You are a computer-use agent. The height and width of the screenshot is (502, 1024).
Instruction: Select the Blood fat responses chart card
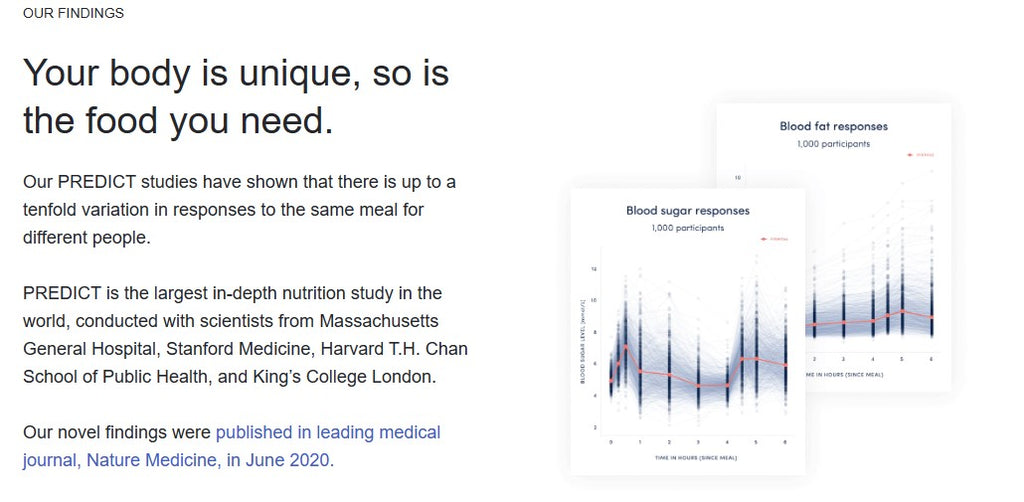pyautogui.click(x=833, y=247)
